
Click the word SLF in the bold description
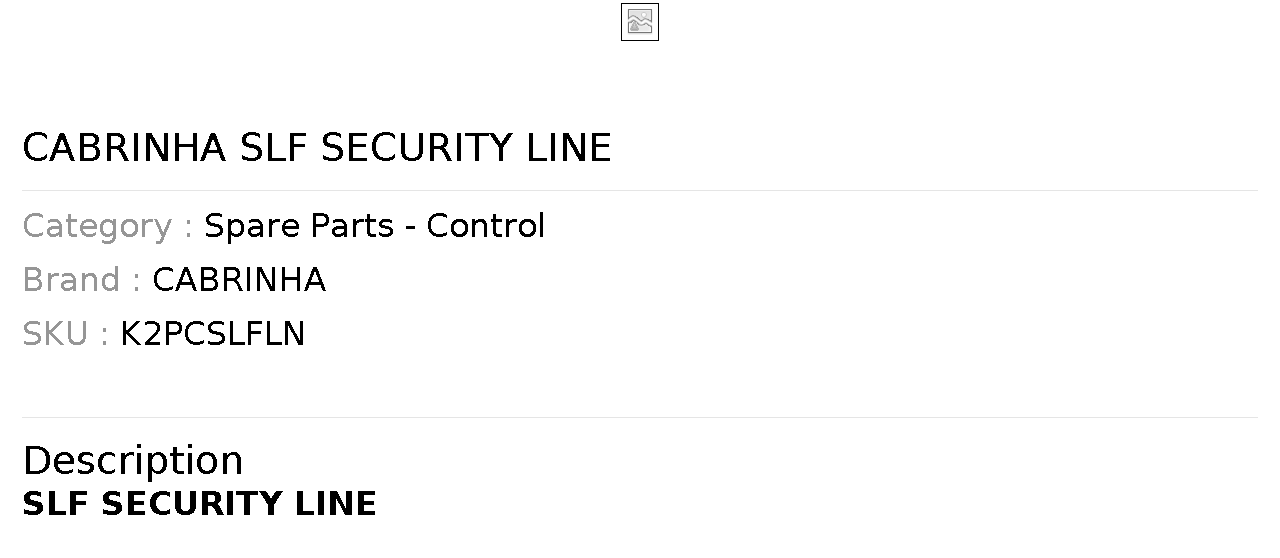point(56,504)
